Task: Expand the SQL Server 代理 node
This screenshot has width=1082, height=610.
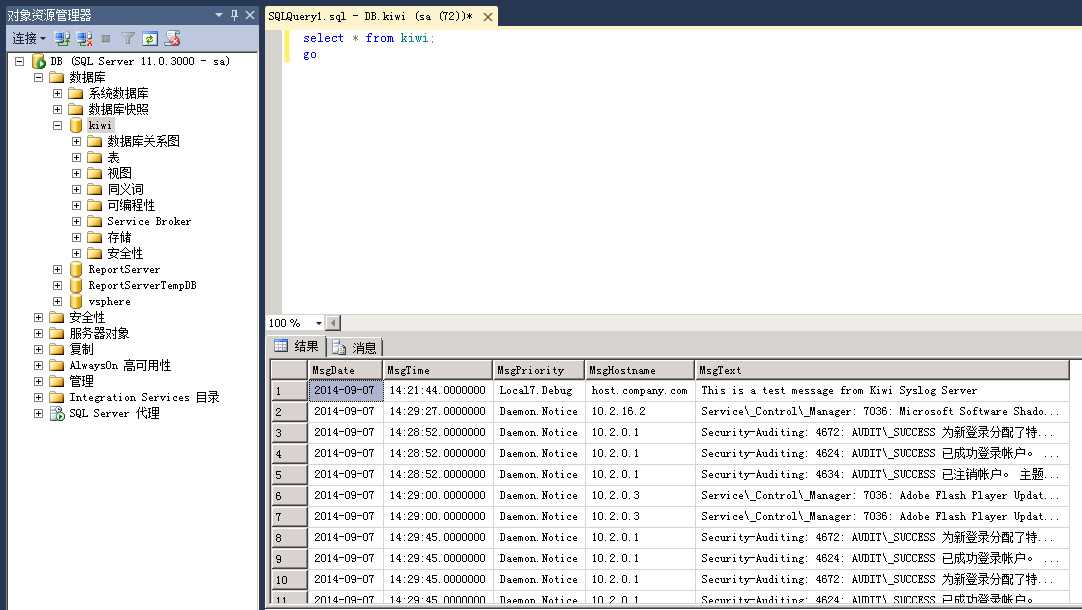Action: (x=39, y=413)
